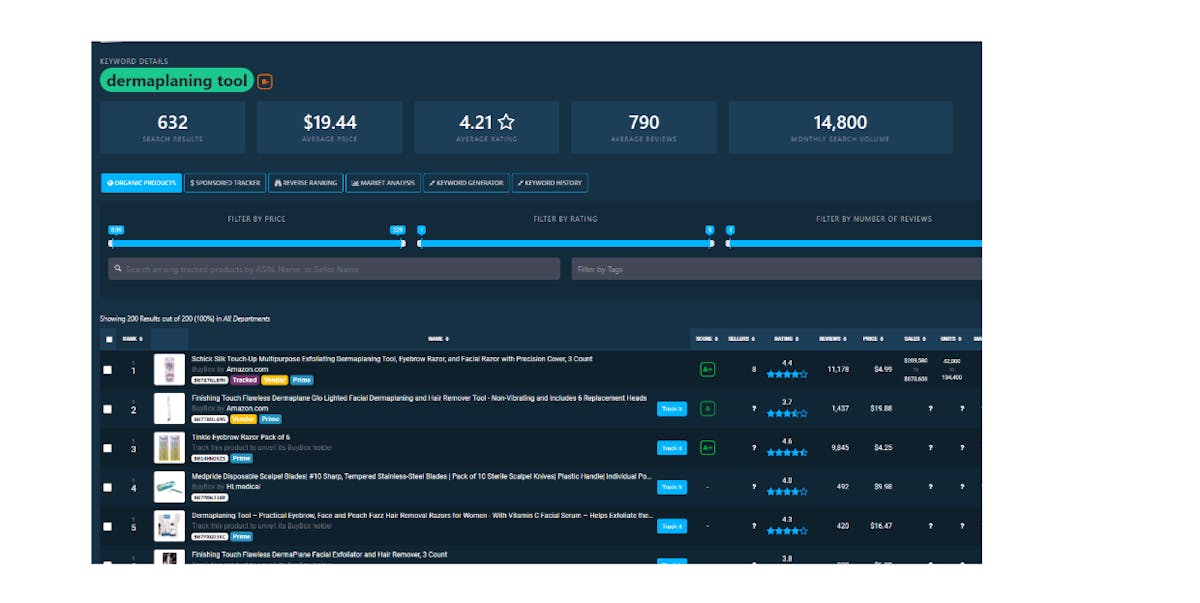Screen dimensions: 1200x603
Task: Click star rating for Schick Silk (4.4)
Action: [787, 374]
